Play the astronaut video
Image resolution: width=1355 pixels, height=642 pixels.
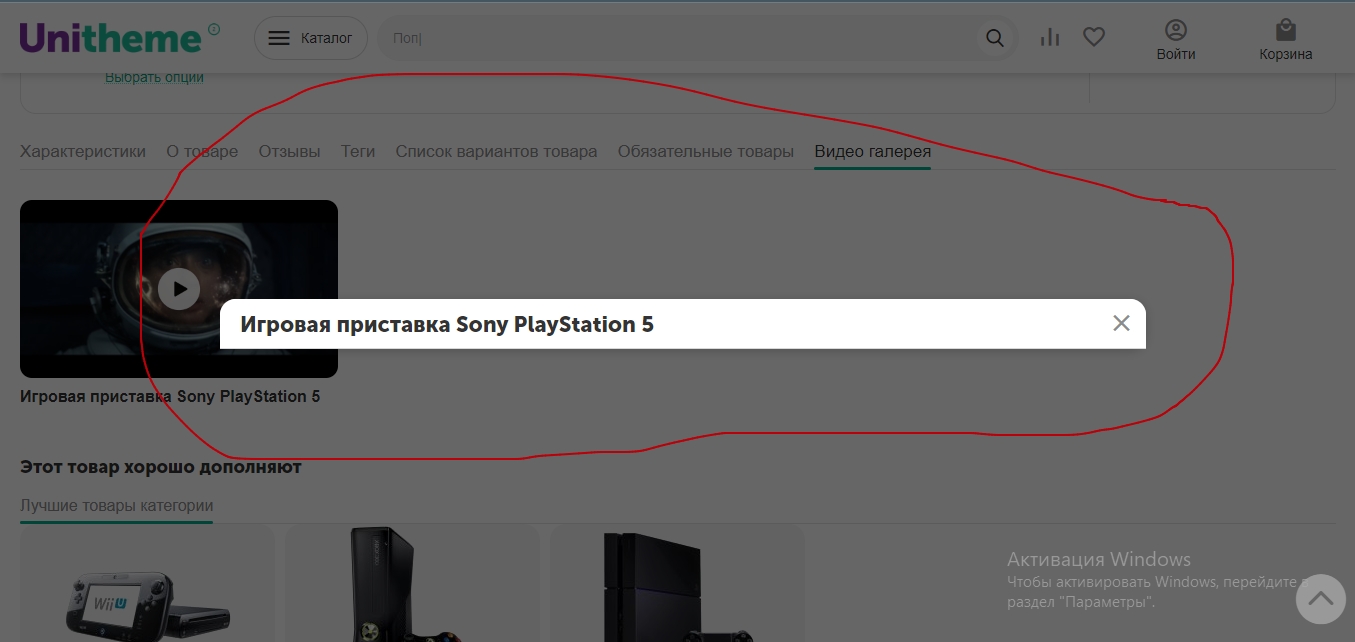179,289
